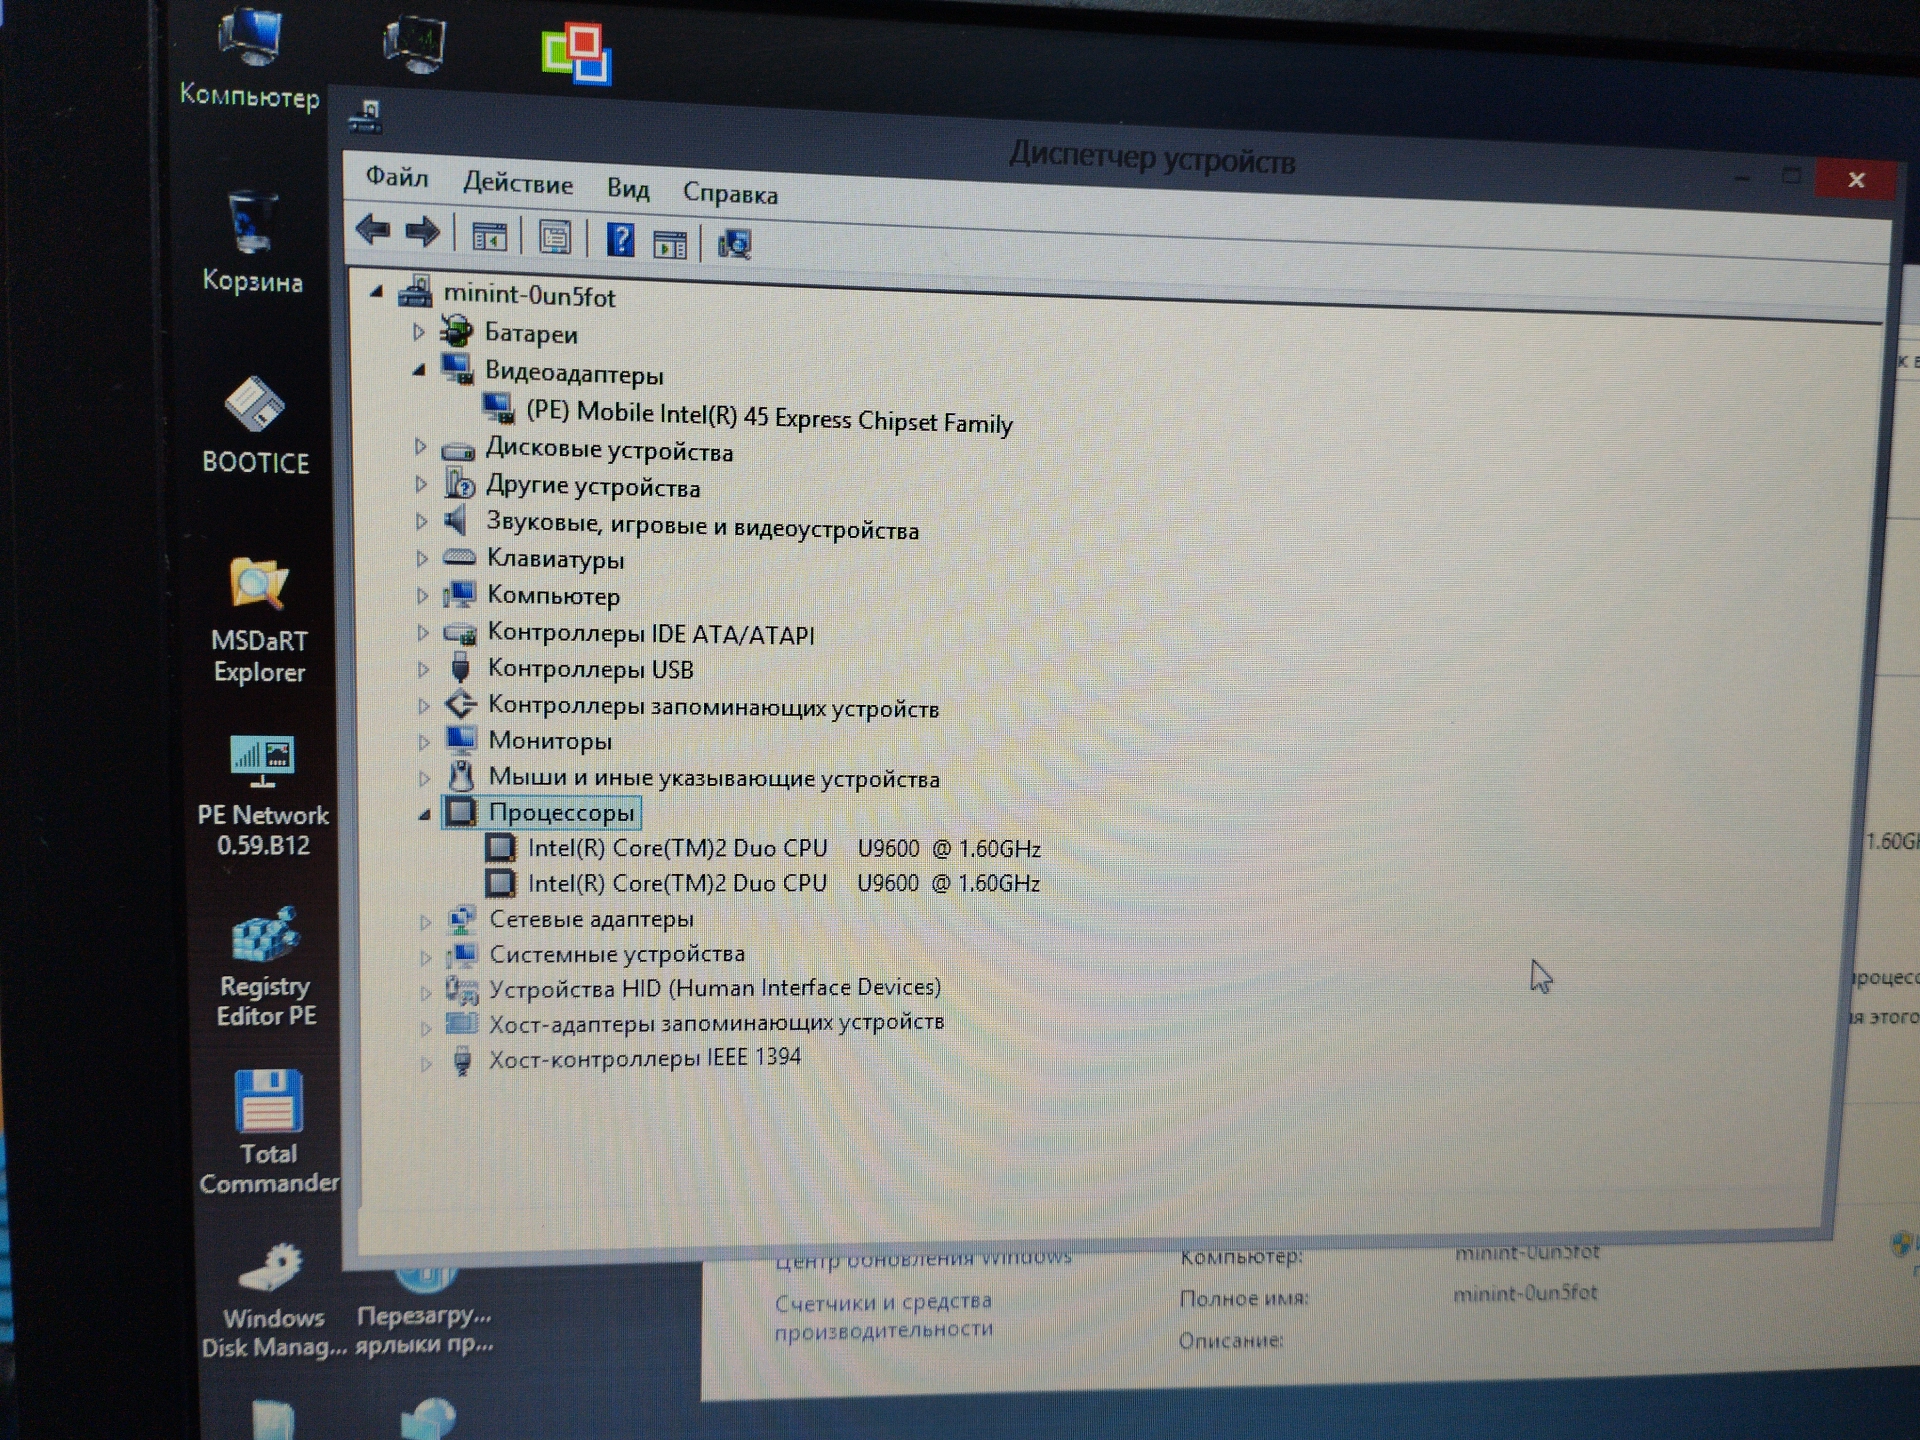Viewport: 1920px width, 1440px height.
Task: Collapse the Видеоадаптеры category
Action: tap(419, 370)
